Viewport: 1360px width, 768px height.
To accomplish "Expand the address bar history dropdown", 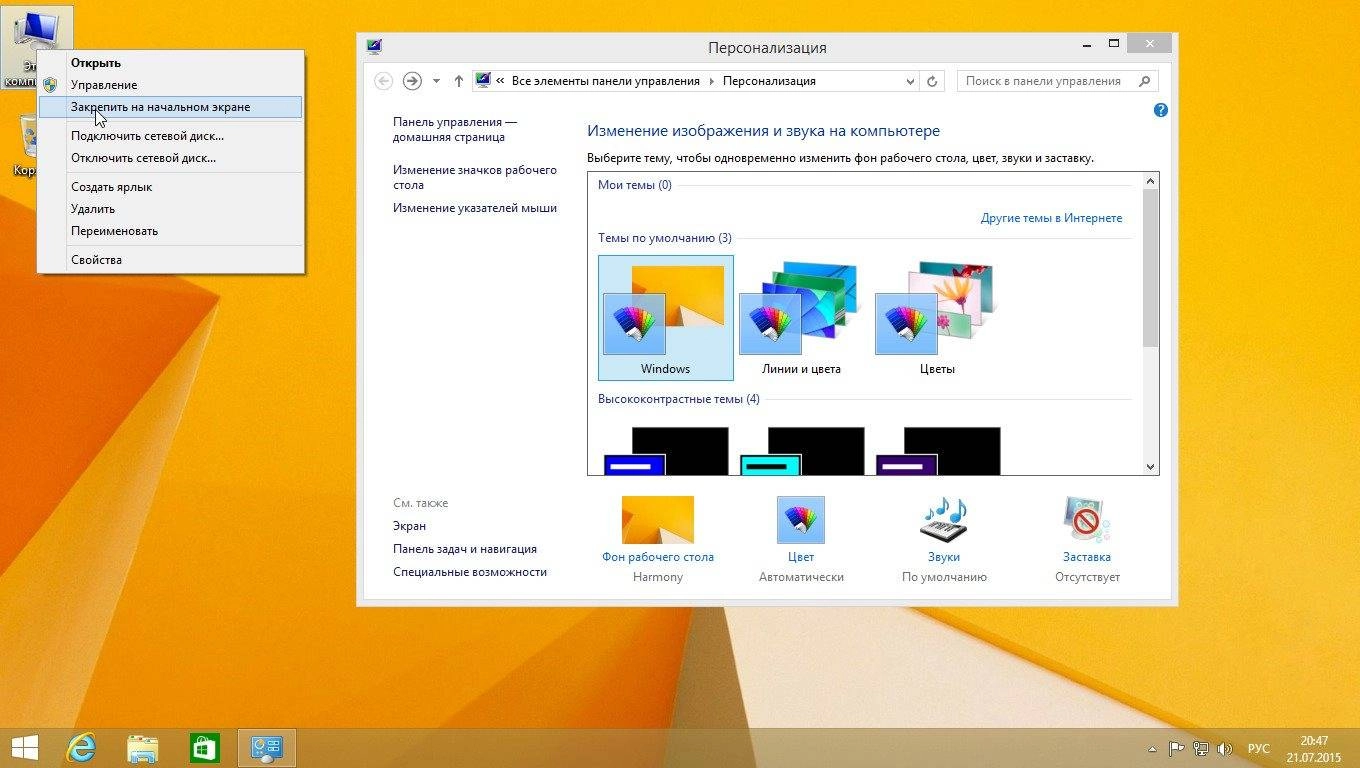I will point(910,81).
